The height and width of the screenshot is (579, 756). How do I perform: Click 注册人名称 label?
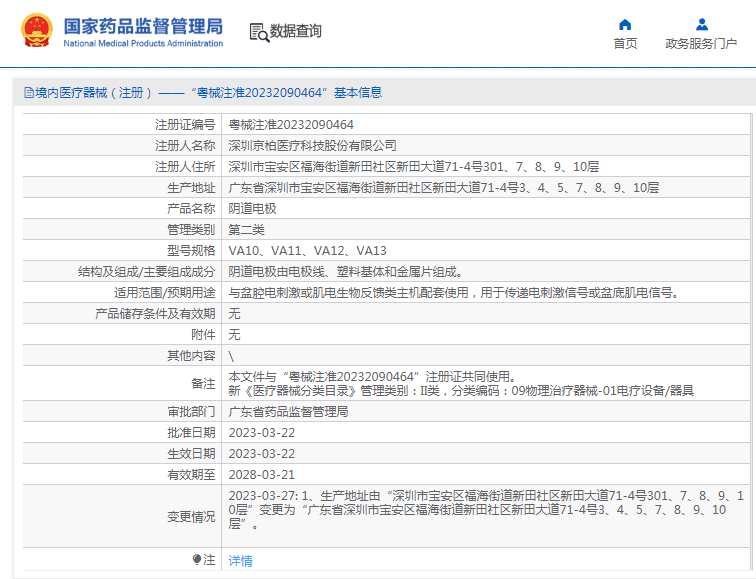pyautogui.click(x=185, y=146)
